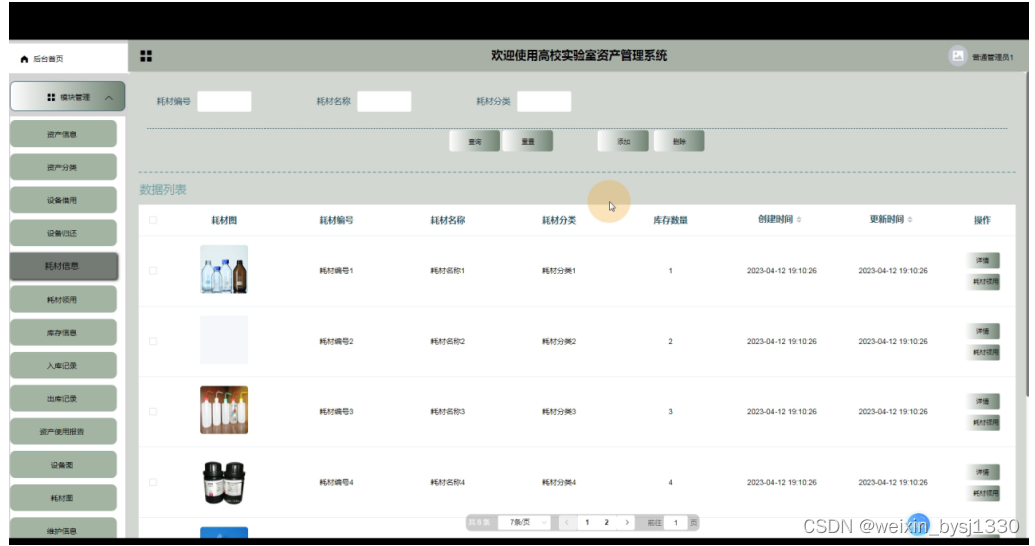Open 维护信息 in the sidebar
Viewport: 1035px width, 546px height.
[63, 529]
